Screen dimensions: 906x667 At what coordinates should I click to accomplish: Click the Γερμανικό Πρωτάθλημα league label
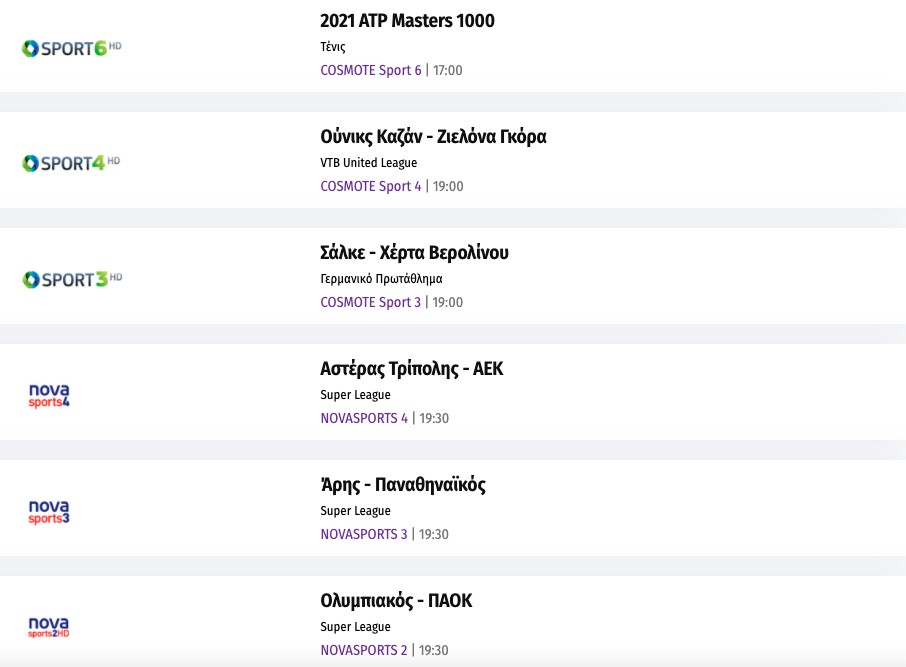(x=381, y=279)
